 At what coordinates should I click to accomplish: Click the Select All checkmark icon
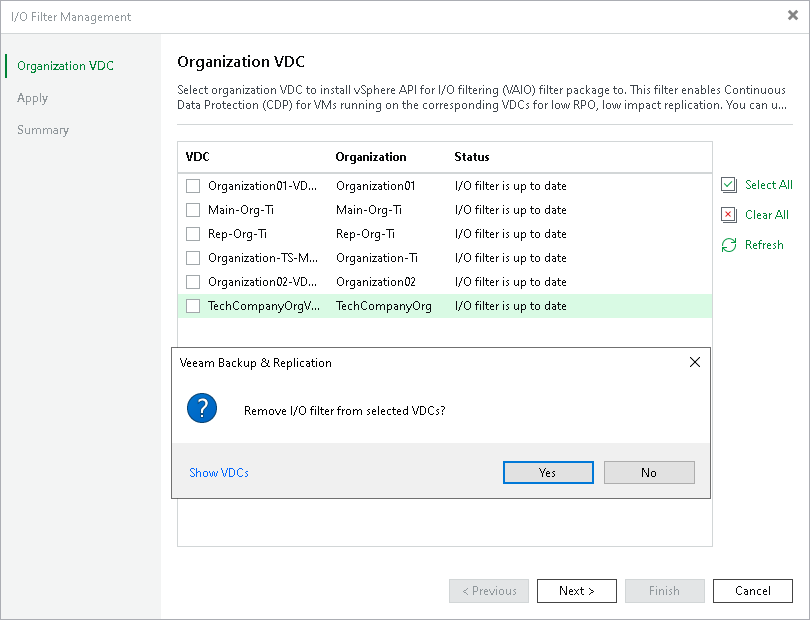pos(729,185)
